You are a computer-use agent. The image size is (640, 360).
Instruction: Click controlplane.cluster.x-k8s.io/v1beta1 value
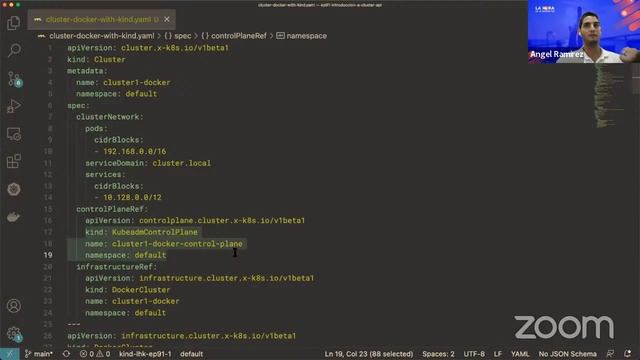pos(222,220)
